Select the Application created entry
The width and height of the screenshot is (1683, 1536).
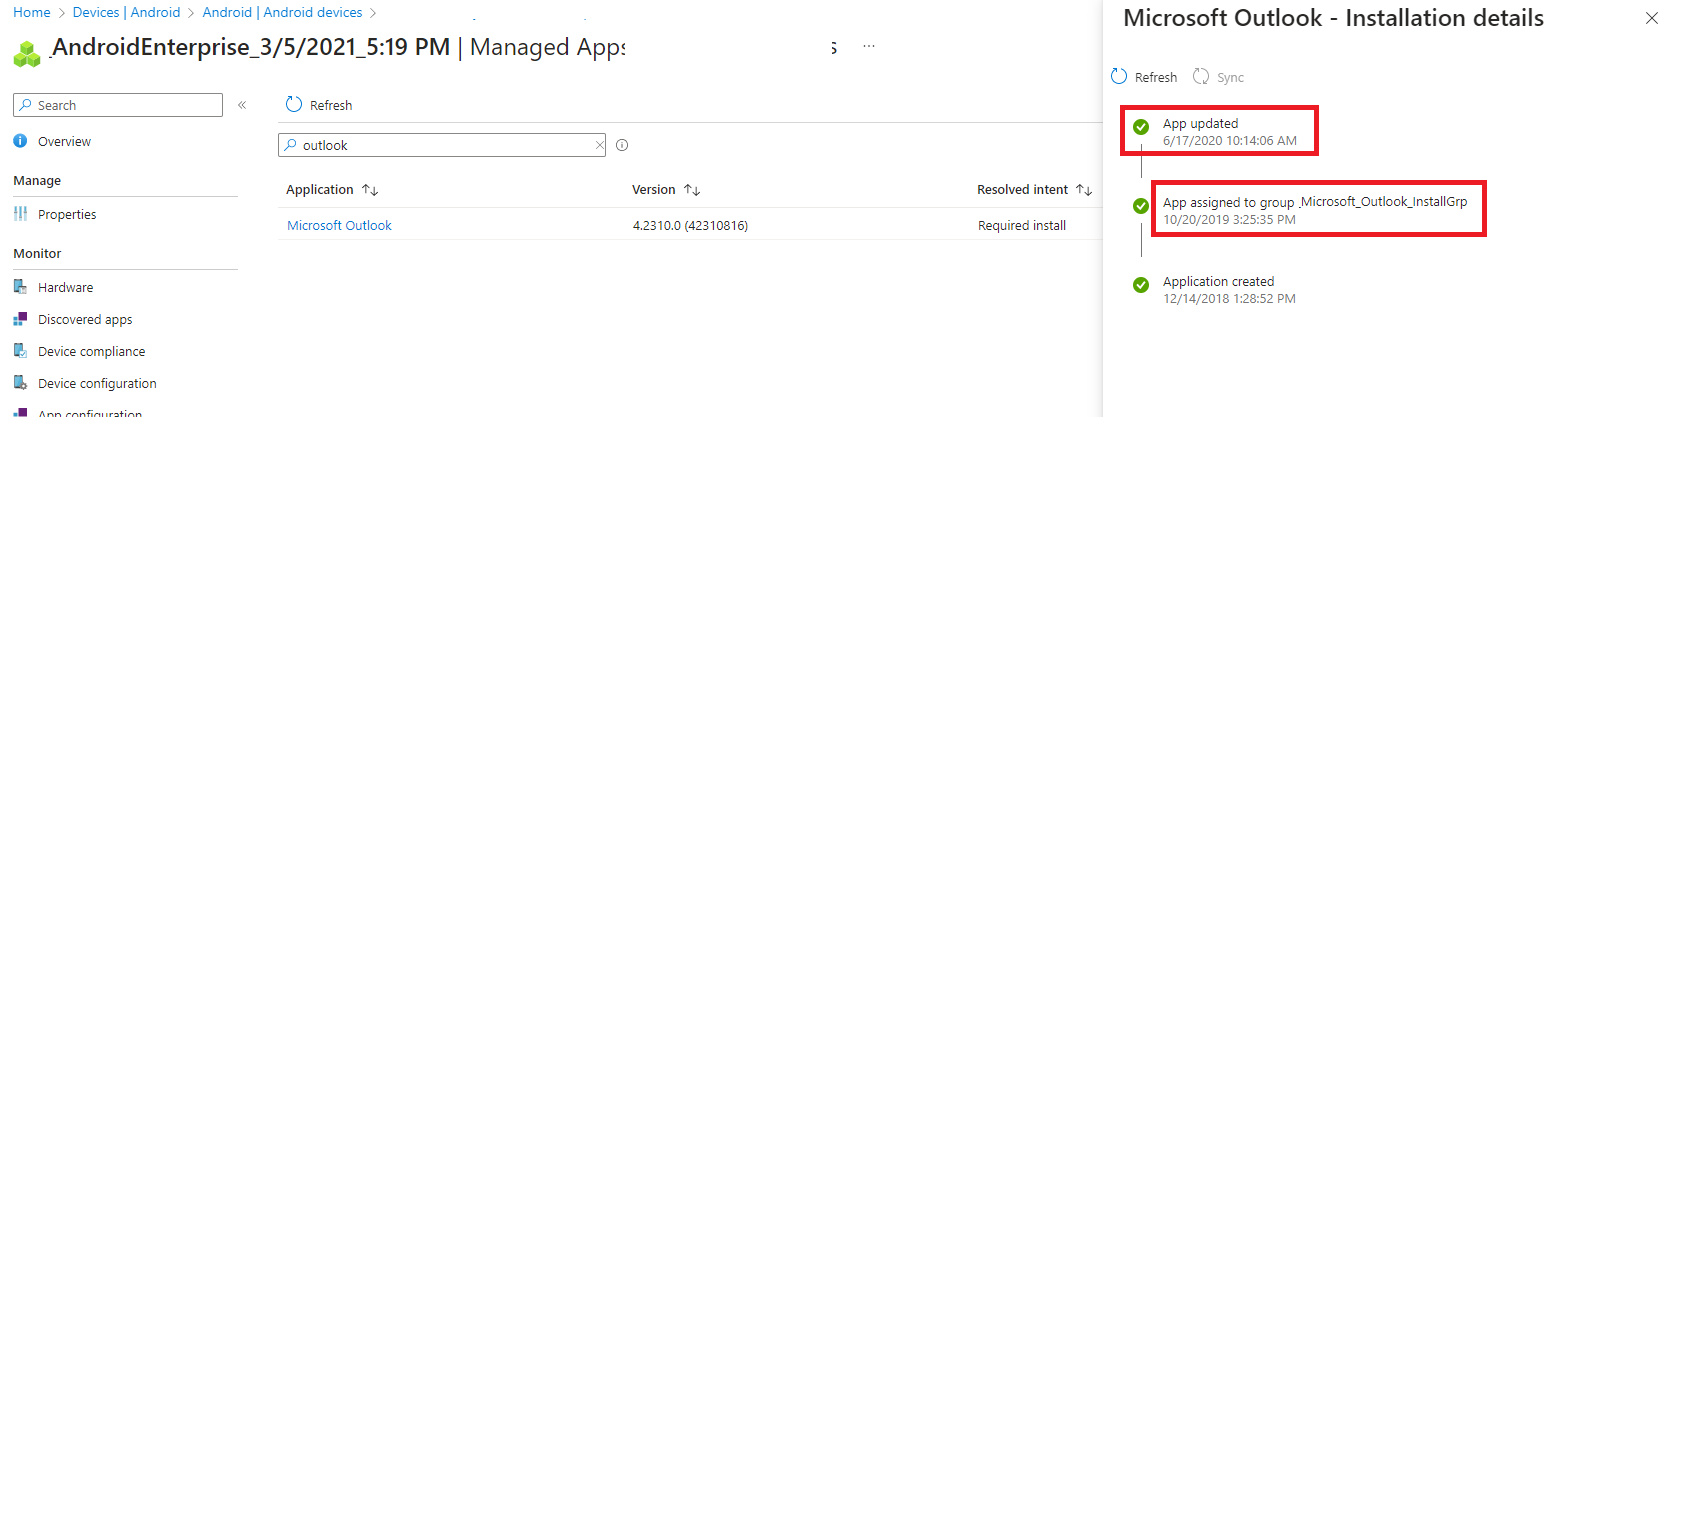click(x=1218, y=282)
